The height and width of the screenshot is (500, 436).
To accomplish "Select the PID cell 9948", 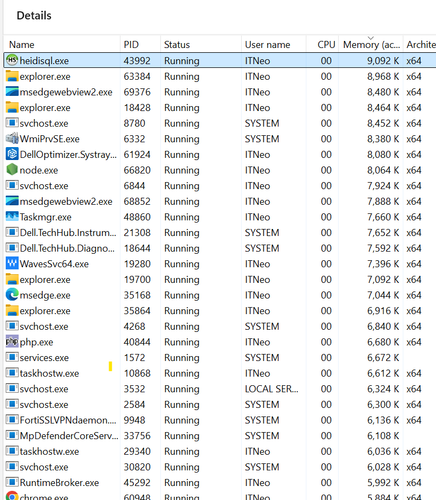I will coord(134,420).
